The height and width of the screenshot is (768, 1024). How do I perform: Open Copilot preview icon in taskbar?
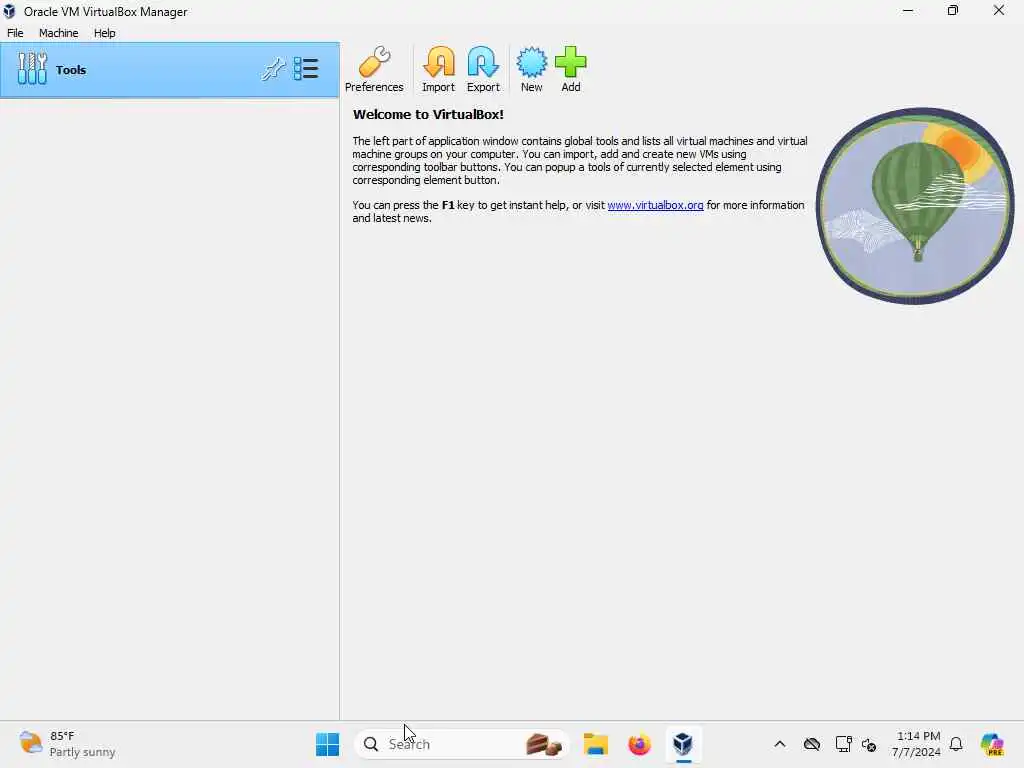[x=991, y=744]
